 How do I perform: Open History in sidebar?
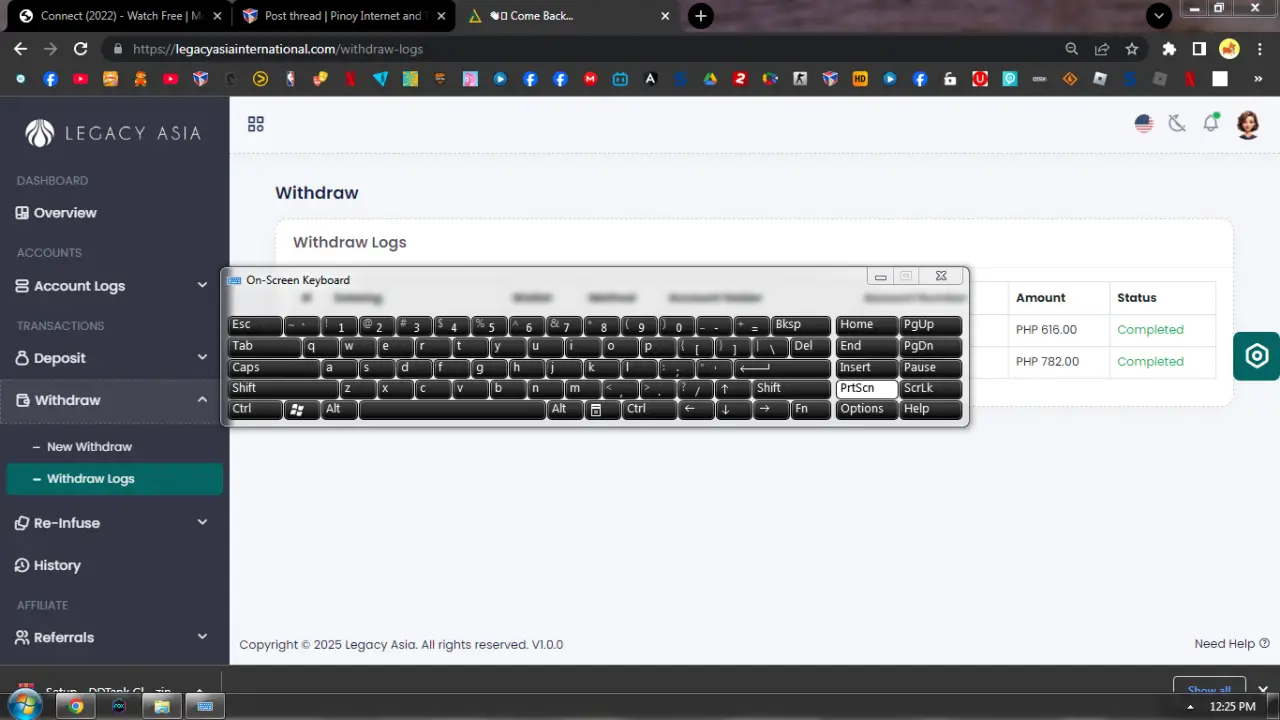48,565
